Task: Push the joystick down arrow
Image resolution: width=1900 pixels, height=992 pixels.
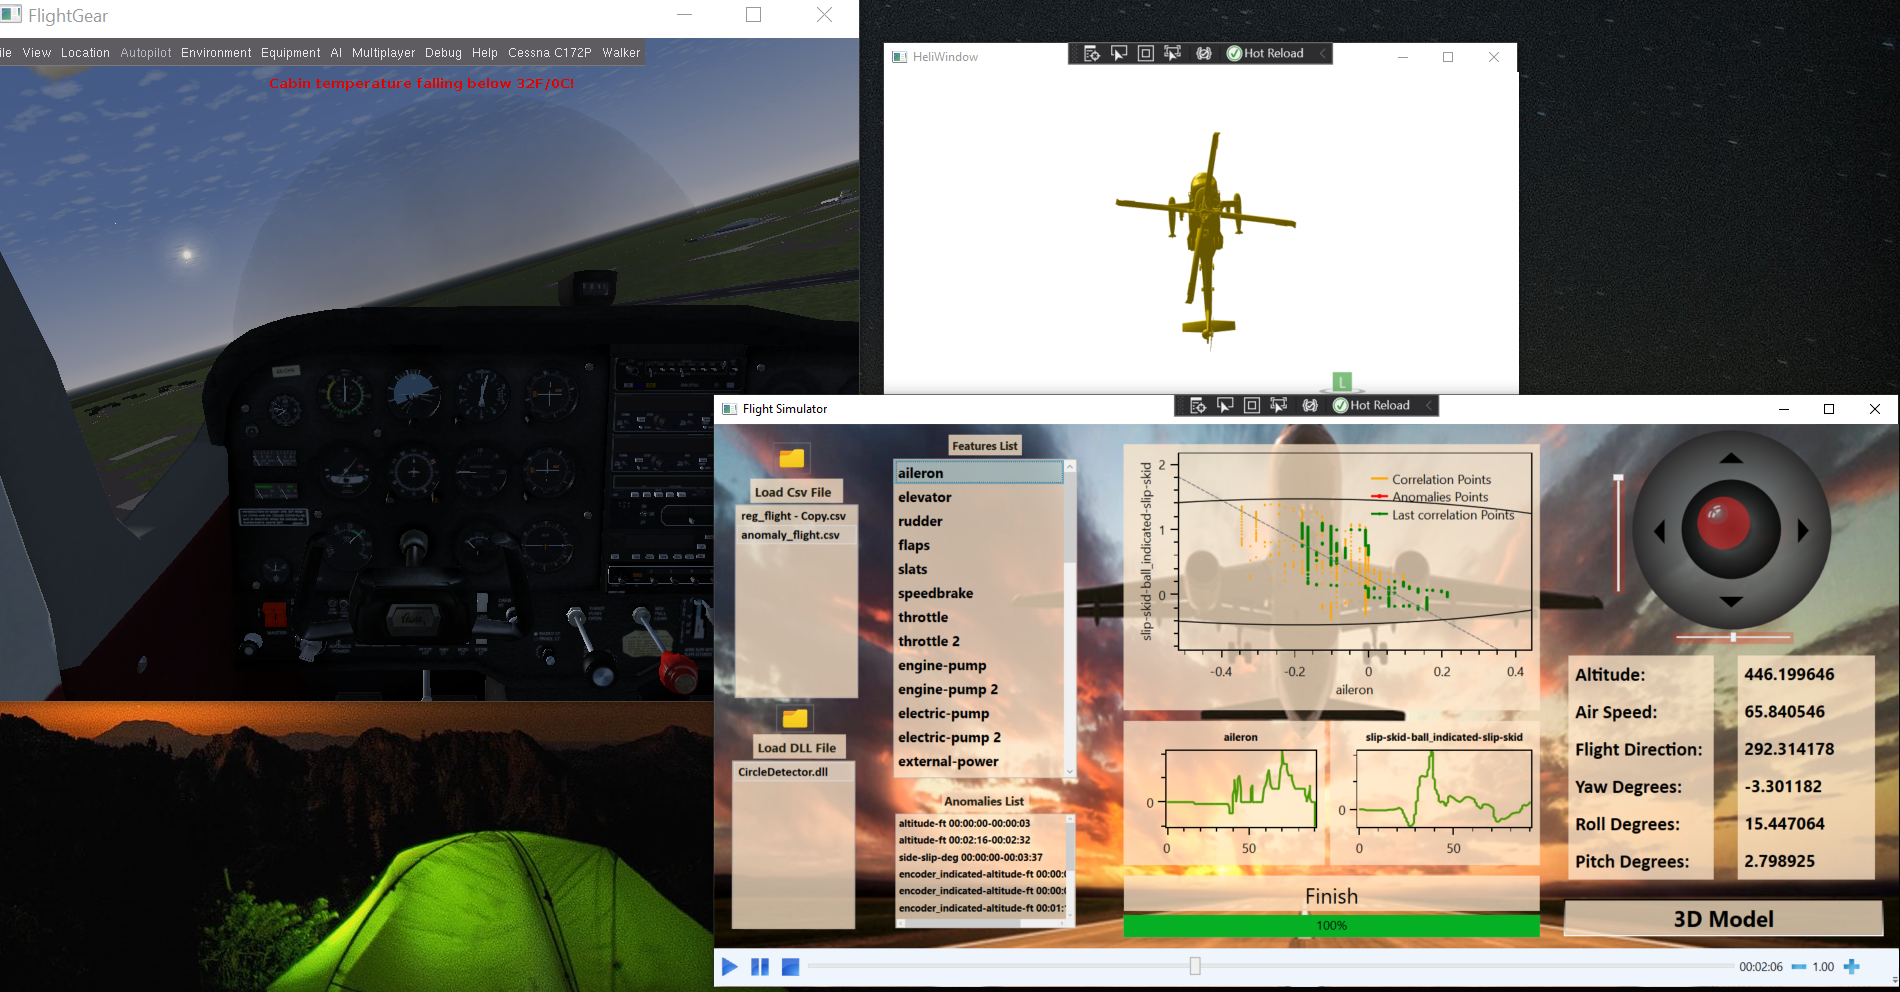Action: 1731,602
